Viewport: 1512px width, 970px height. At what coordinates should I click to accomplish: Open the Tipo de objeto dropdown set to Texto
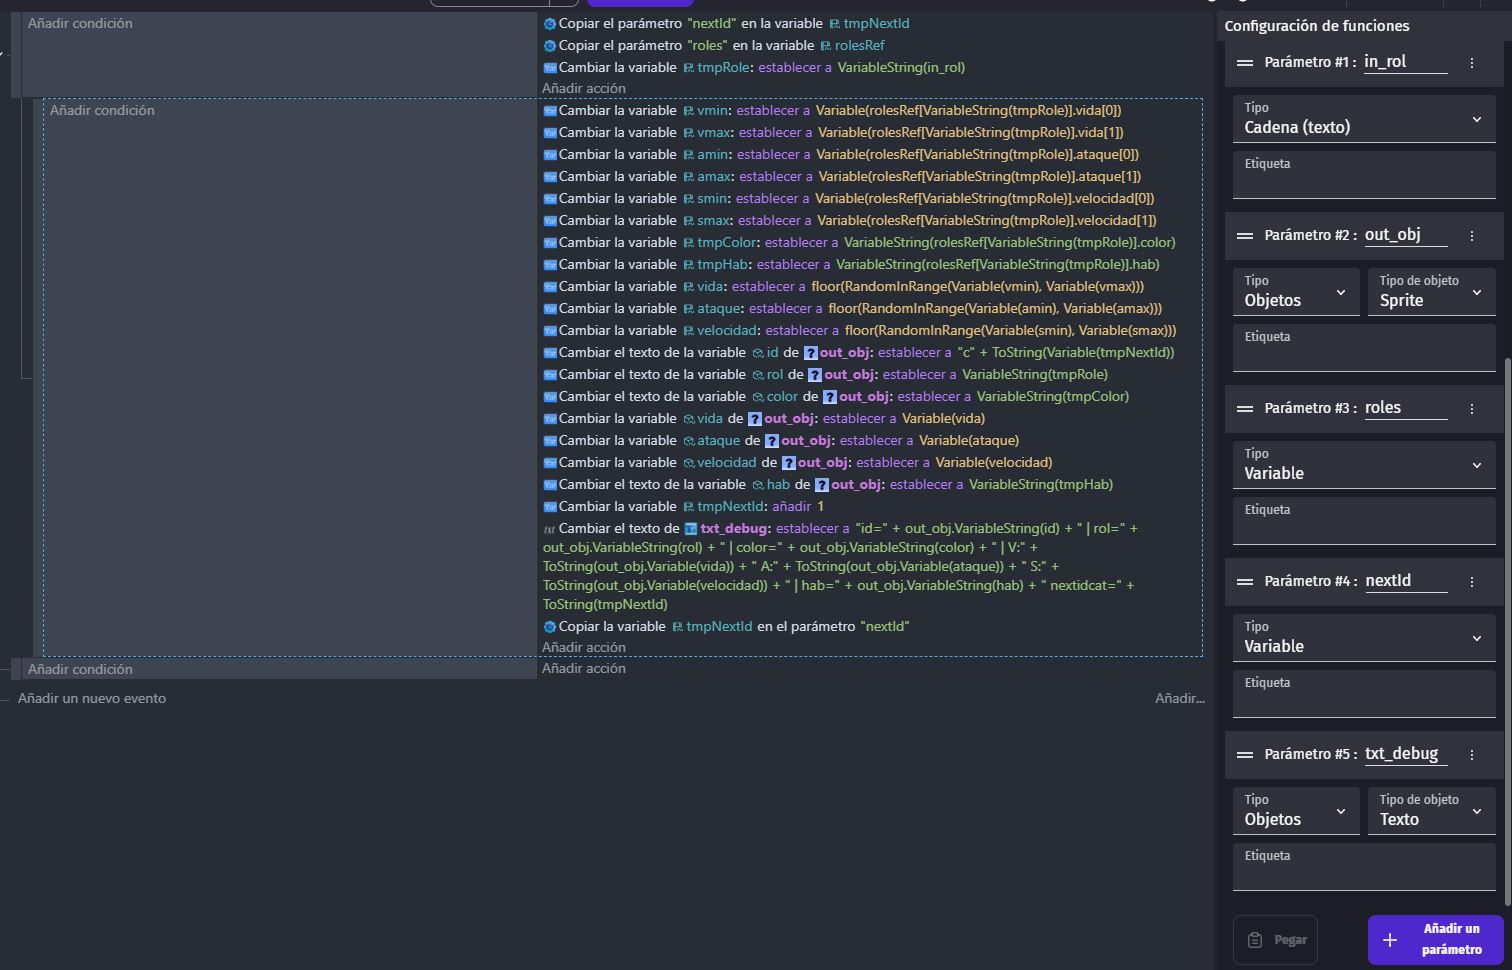[1430, 811]
